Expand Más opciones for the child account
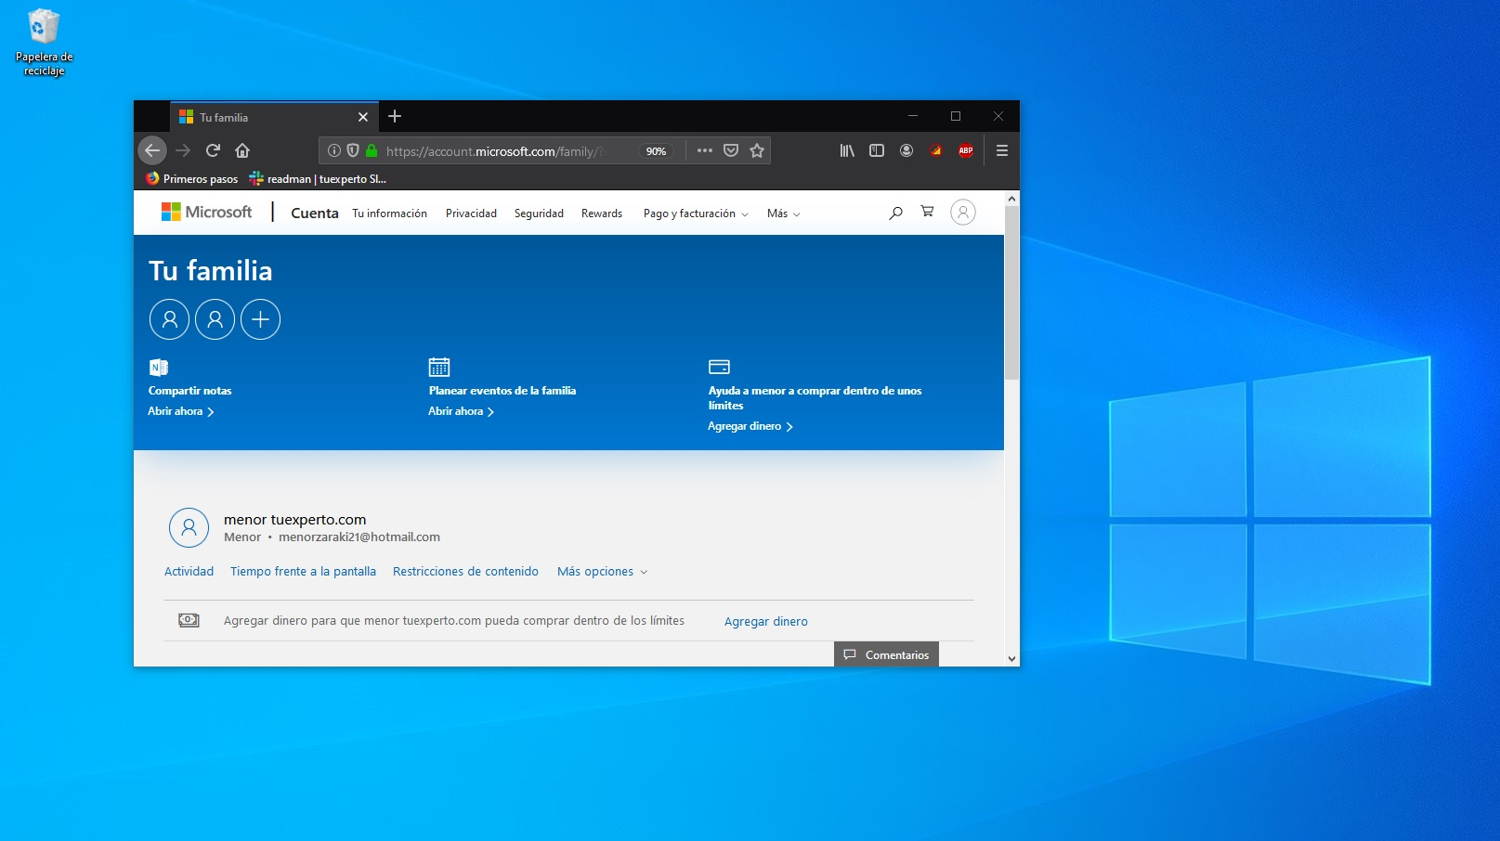This screenshot has height=841, width=1500. (602, 572)
